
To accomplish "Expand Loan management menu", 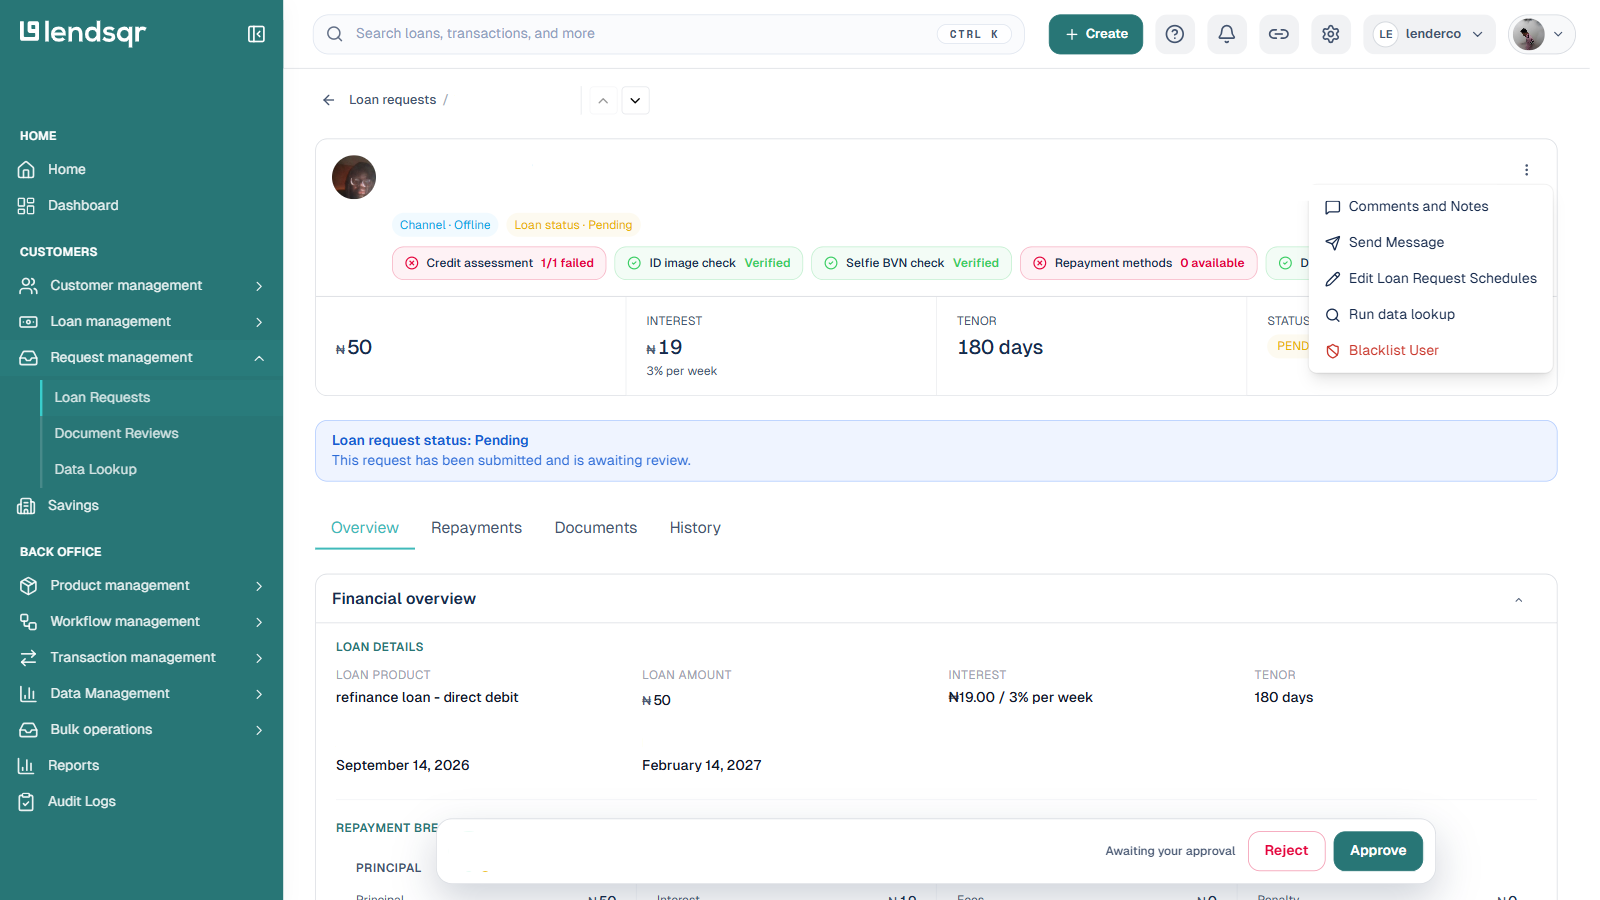I will [141, 322].
